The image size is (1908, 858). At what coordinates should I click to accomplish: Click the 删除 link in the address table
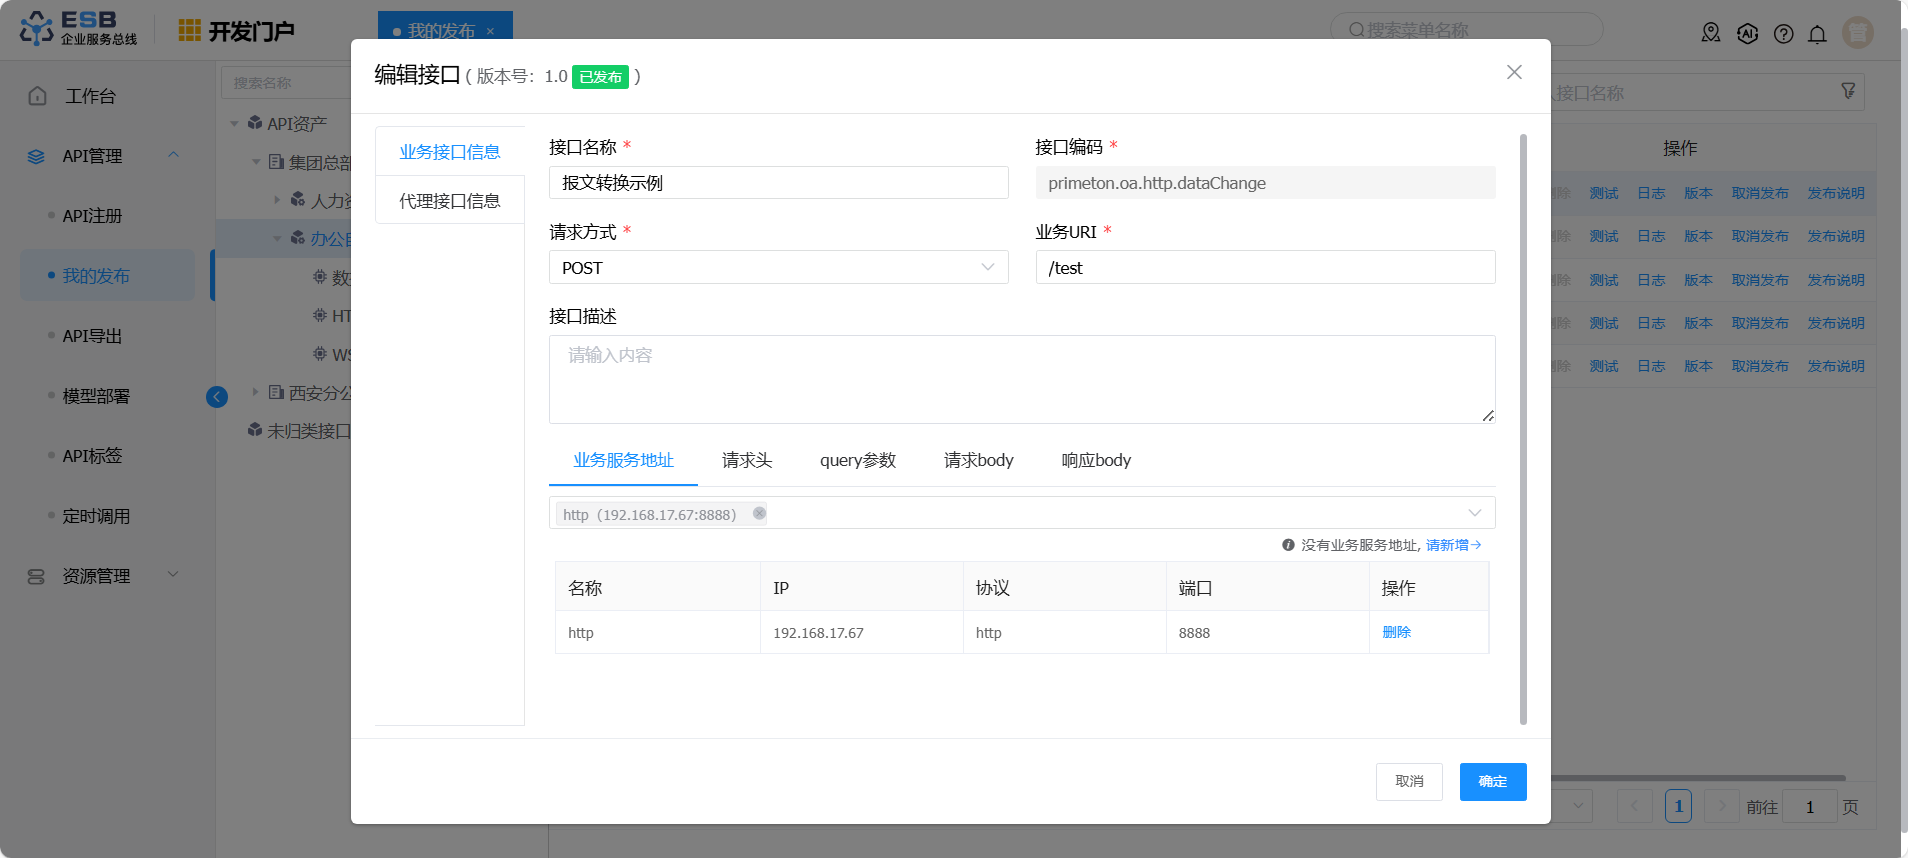coord(1396,632)
